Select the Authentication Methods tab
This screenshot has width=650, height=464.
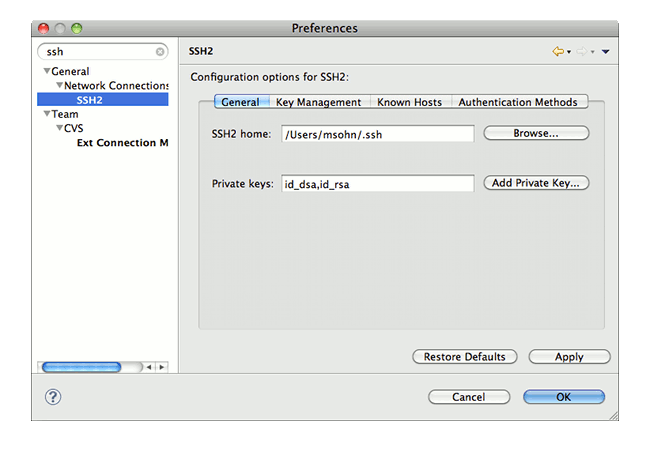(x=517, y=102)
